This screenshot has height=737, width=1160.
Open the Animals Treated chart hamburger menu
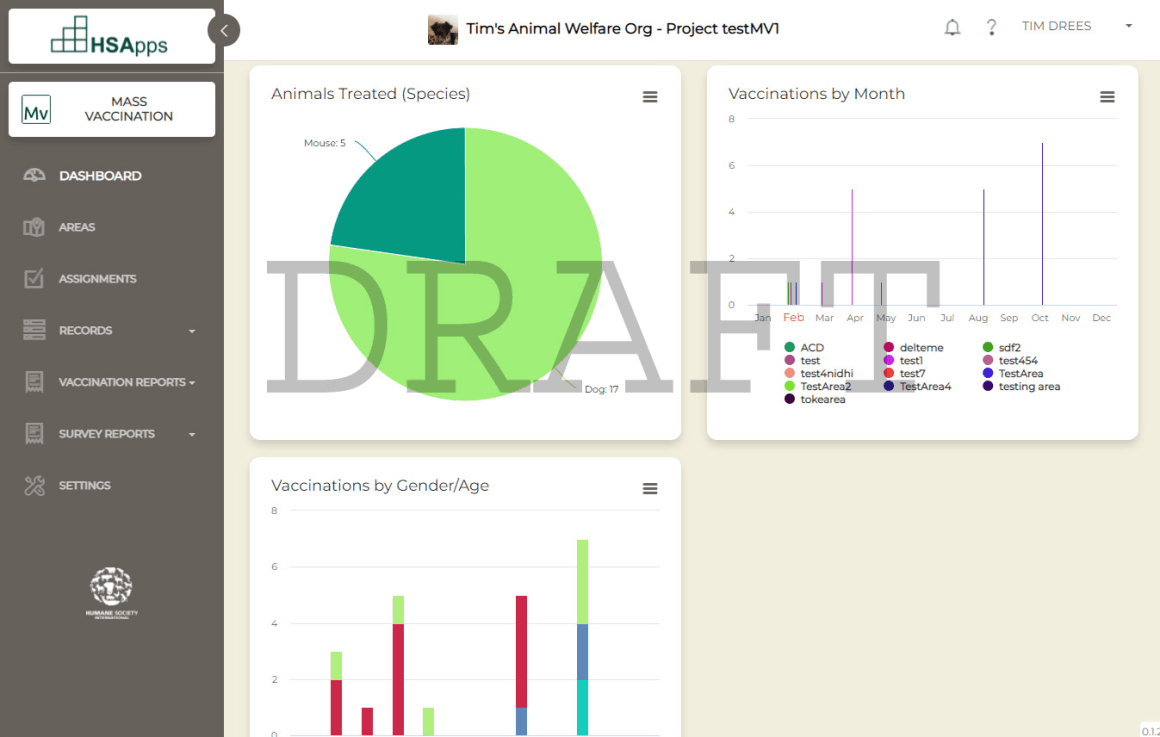coord(650,96)
